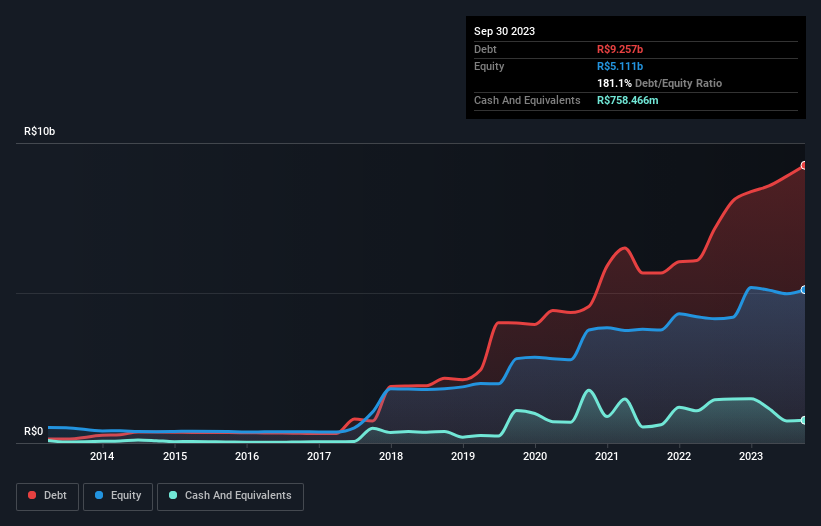Click the R$0 y-axis label
Screen dimensions: 821x526
34,431
